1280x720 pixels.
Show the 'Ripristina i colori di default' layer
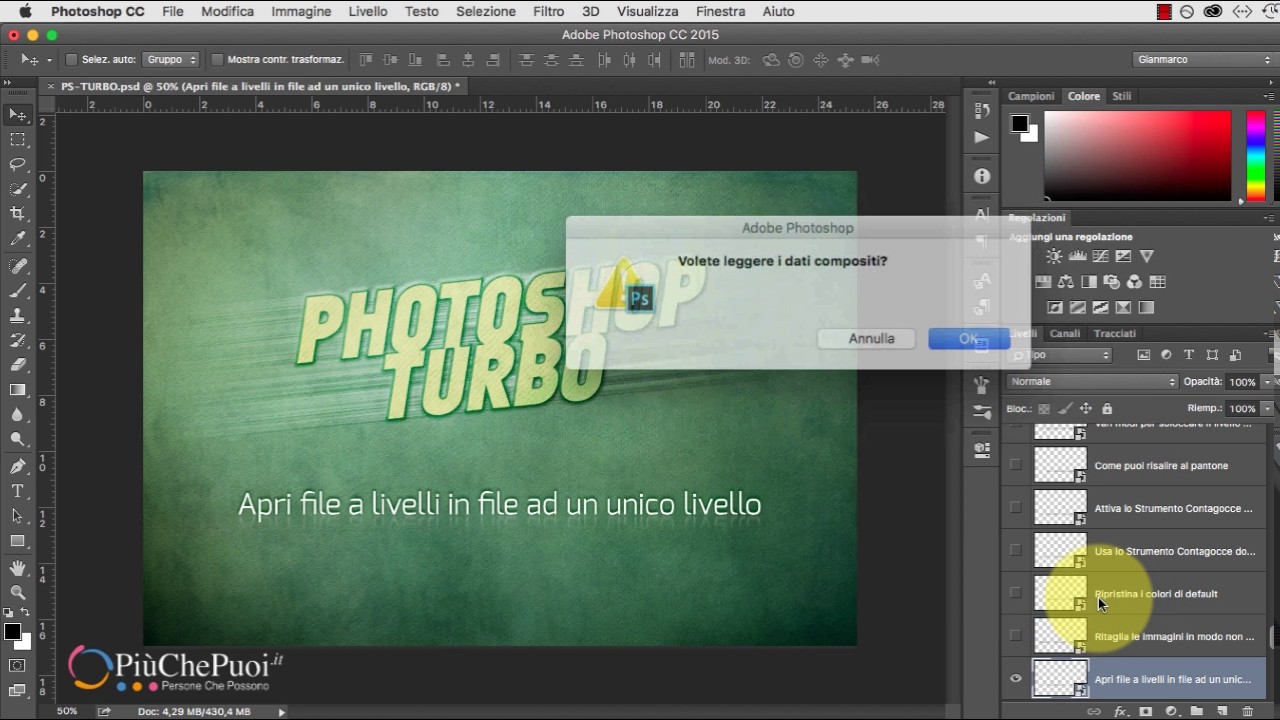pyautogui.click(x=1016, y=592)
